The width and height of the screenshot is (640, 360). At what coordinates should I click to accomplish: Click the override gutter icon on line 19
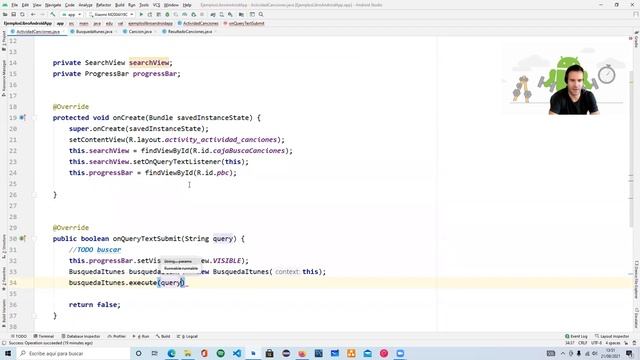pyautogui.click(x=22, y=118)
